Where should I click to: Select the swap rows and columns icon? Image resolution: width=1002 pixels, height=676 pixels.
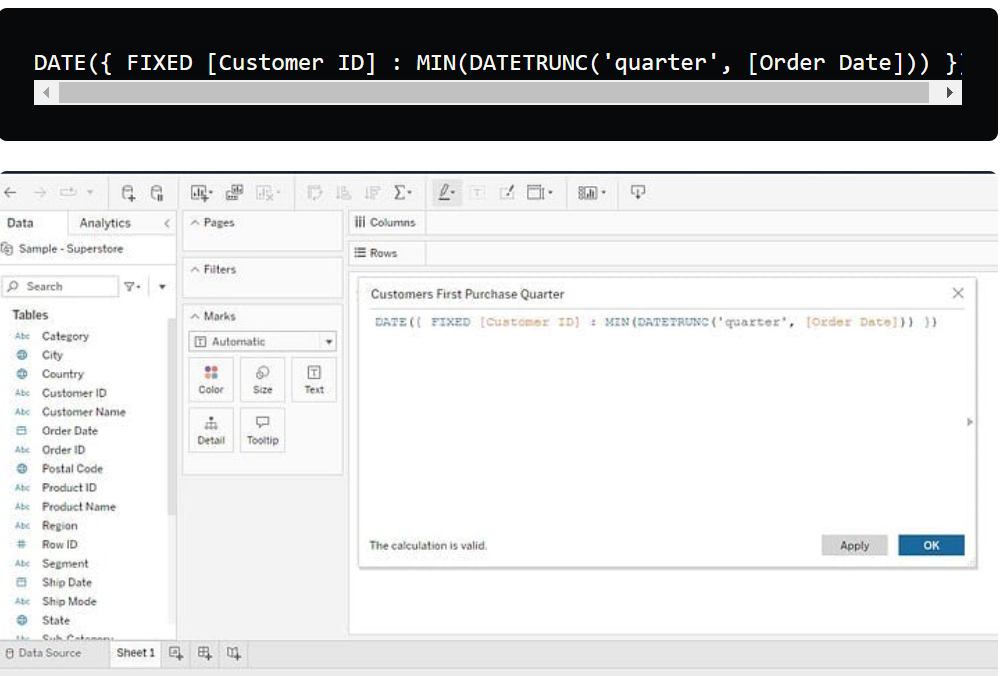click(x=314, y=192)
